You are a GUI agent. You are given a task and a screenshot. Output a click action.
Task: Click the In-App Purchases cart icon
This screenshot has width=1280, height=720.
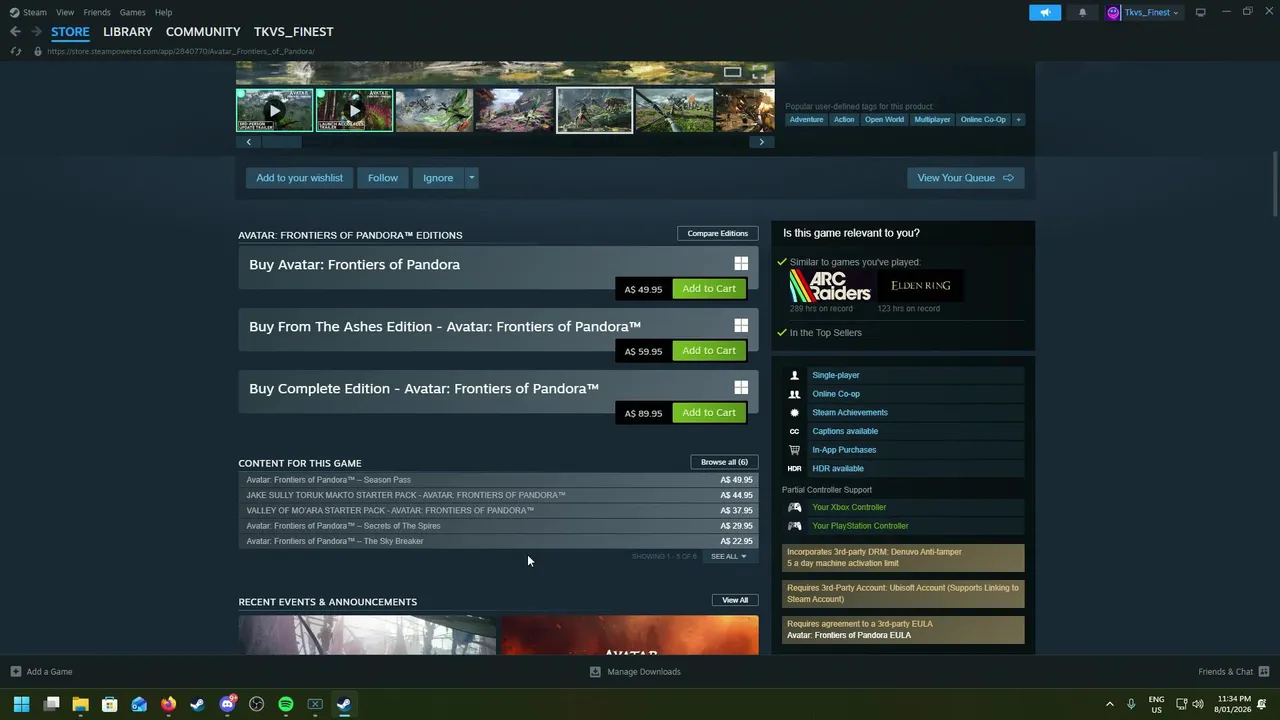pyautogui.click(x=794, y=450)
